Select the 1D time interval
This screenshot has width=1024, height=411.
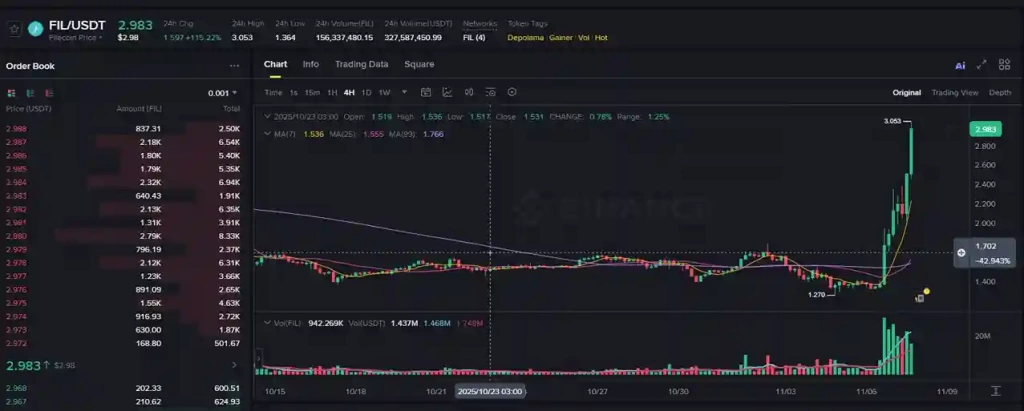365,92
